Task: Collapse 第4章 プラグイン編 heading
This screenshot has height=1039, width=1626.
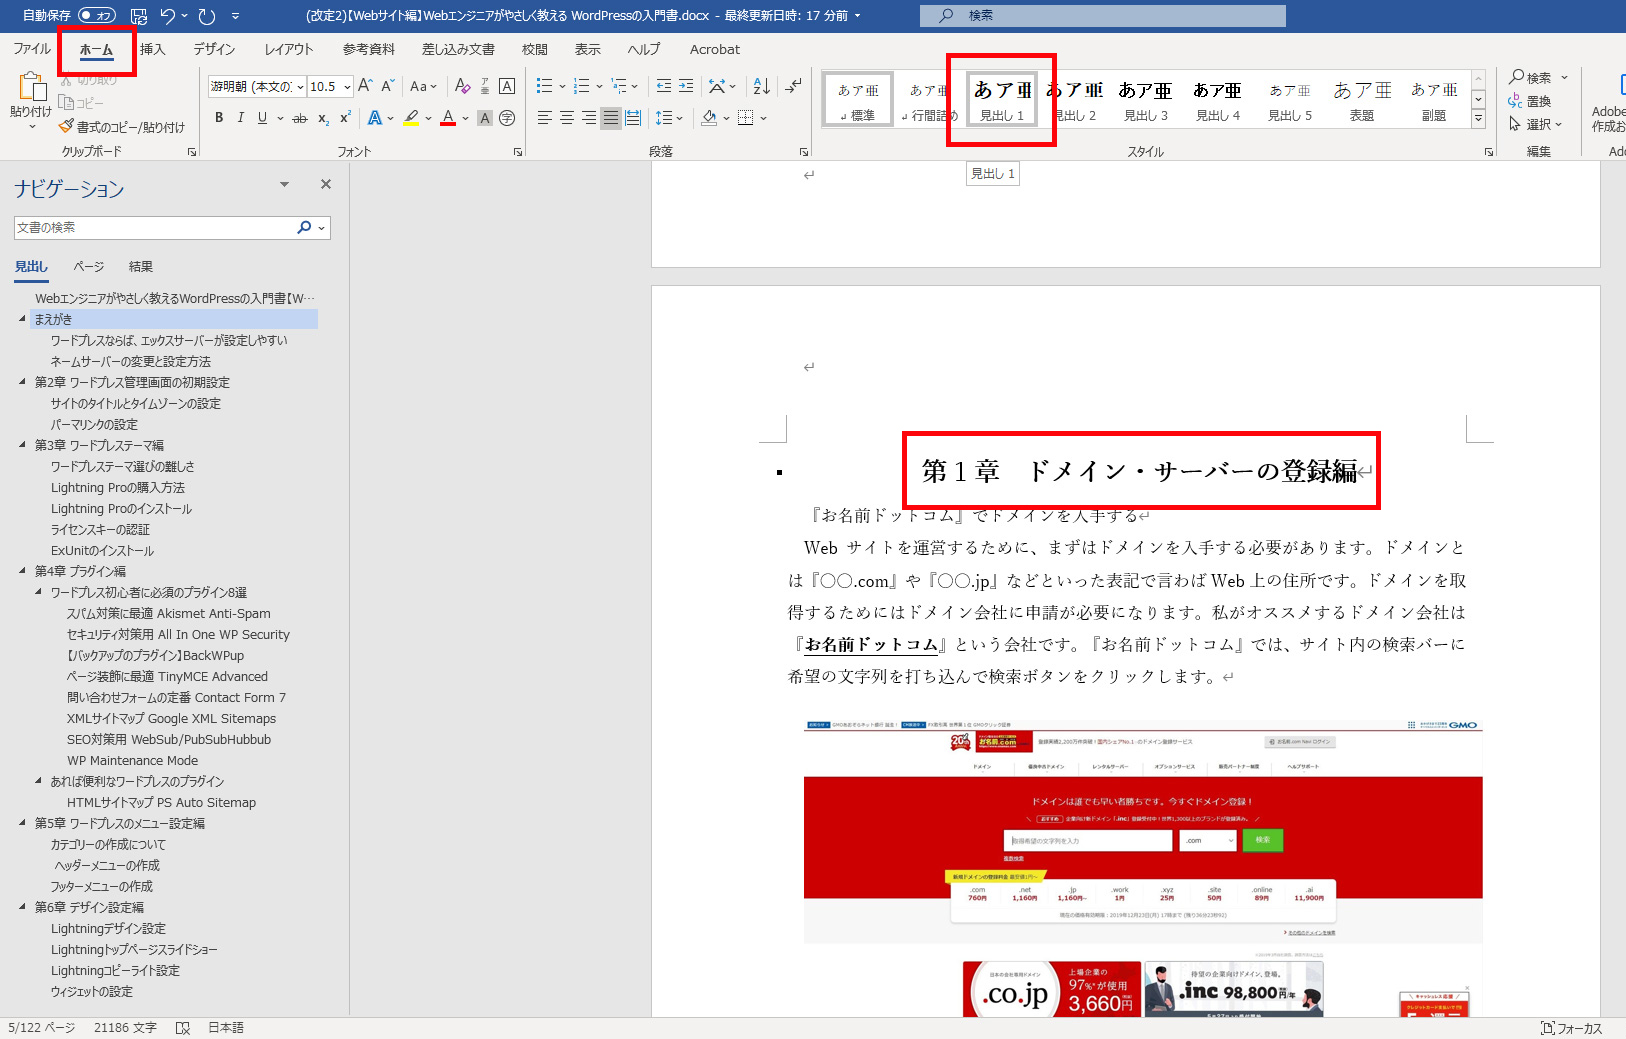Action: (23, 571)
